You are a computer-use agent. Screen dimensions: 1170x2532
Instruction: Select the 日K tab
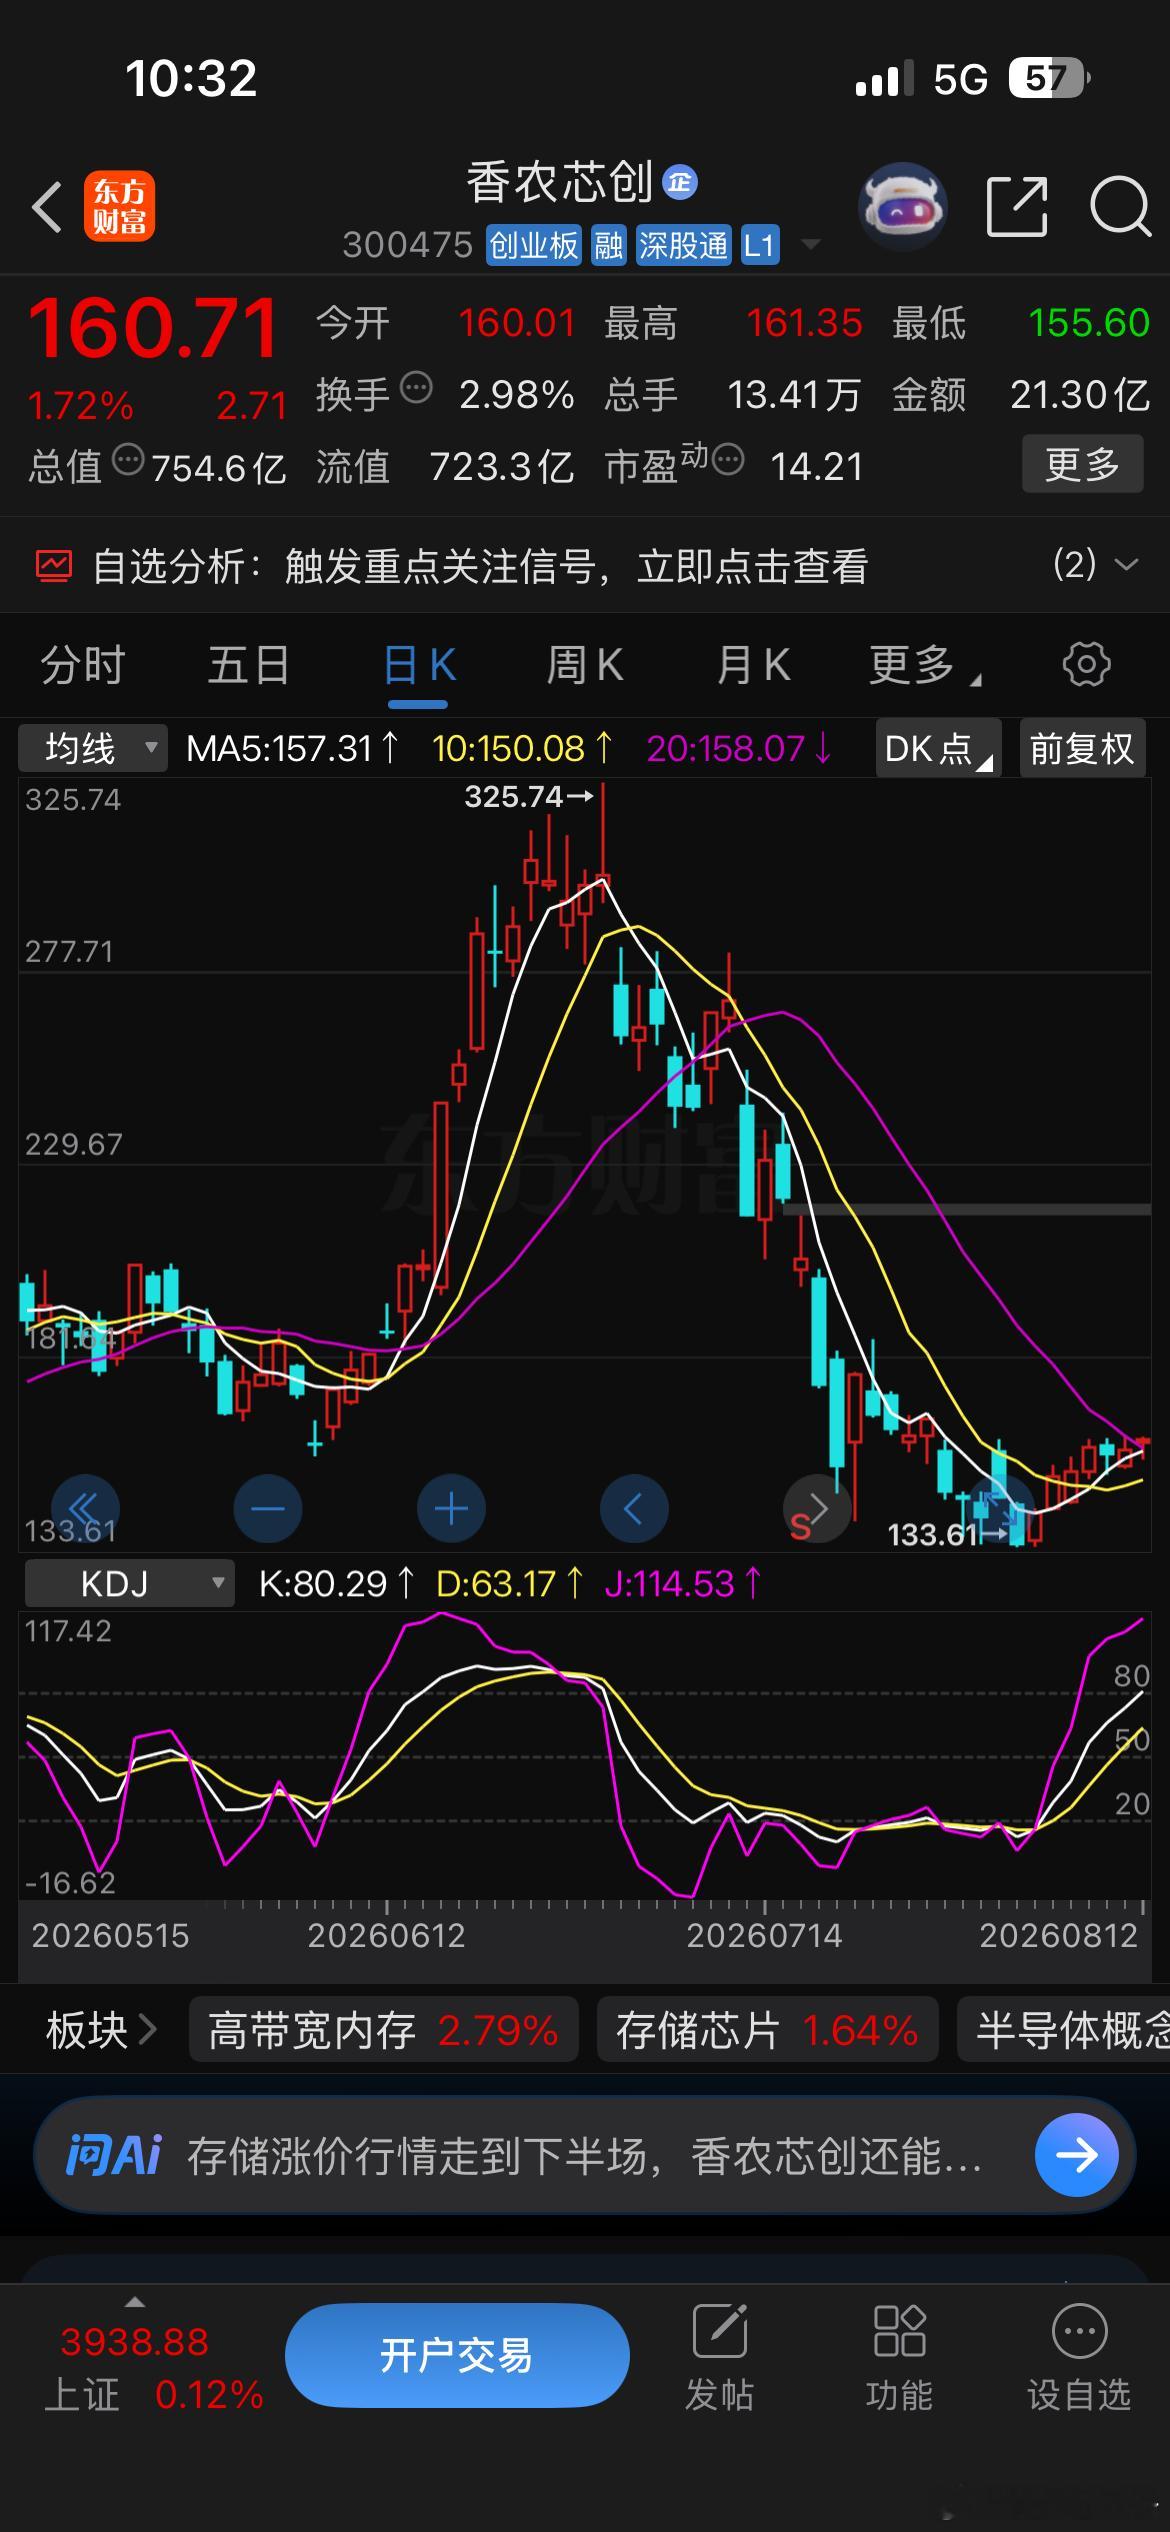[419, 665]
